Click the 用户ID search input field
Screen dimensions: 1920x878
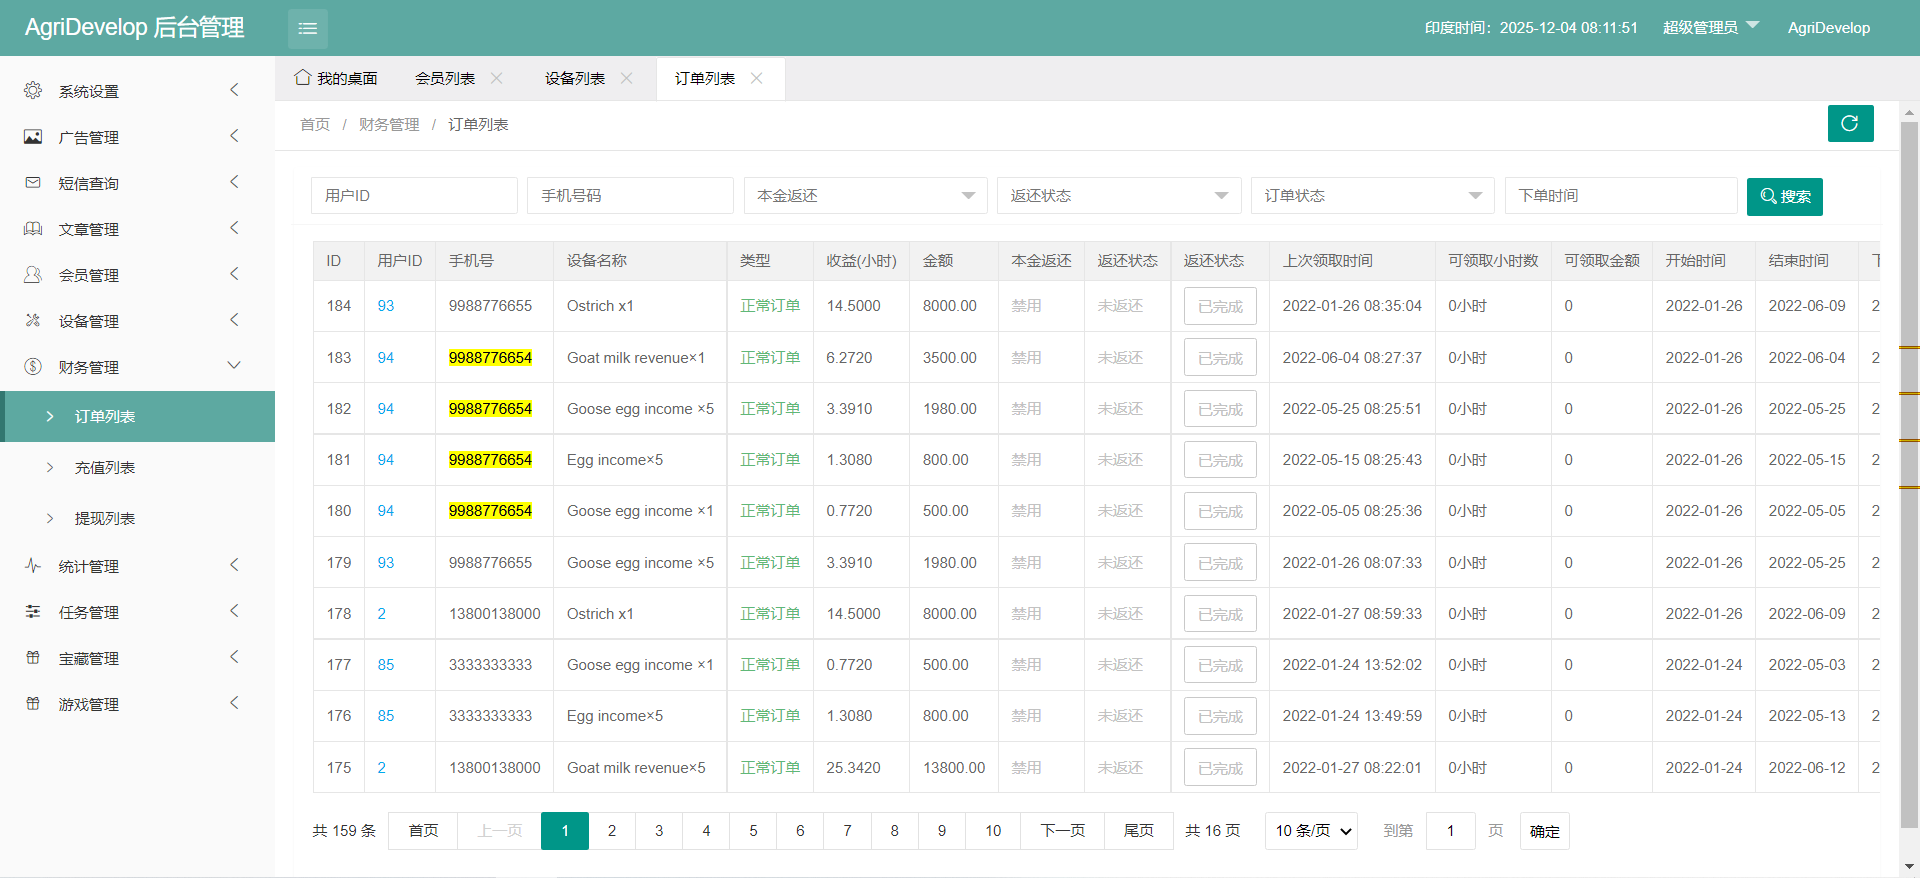[414, 196]
